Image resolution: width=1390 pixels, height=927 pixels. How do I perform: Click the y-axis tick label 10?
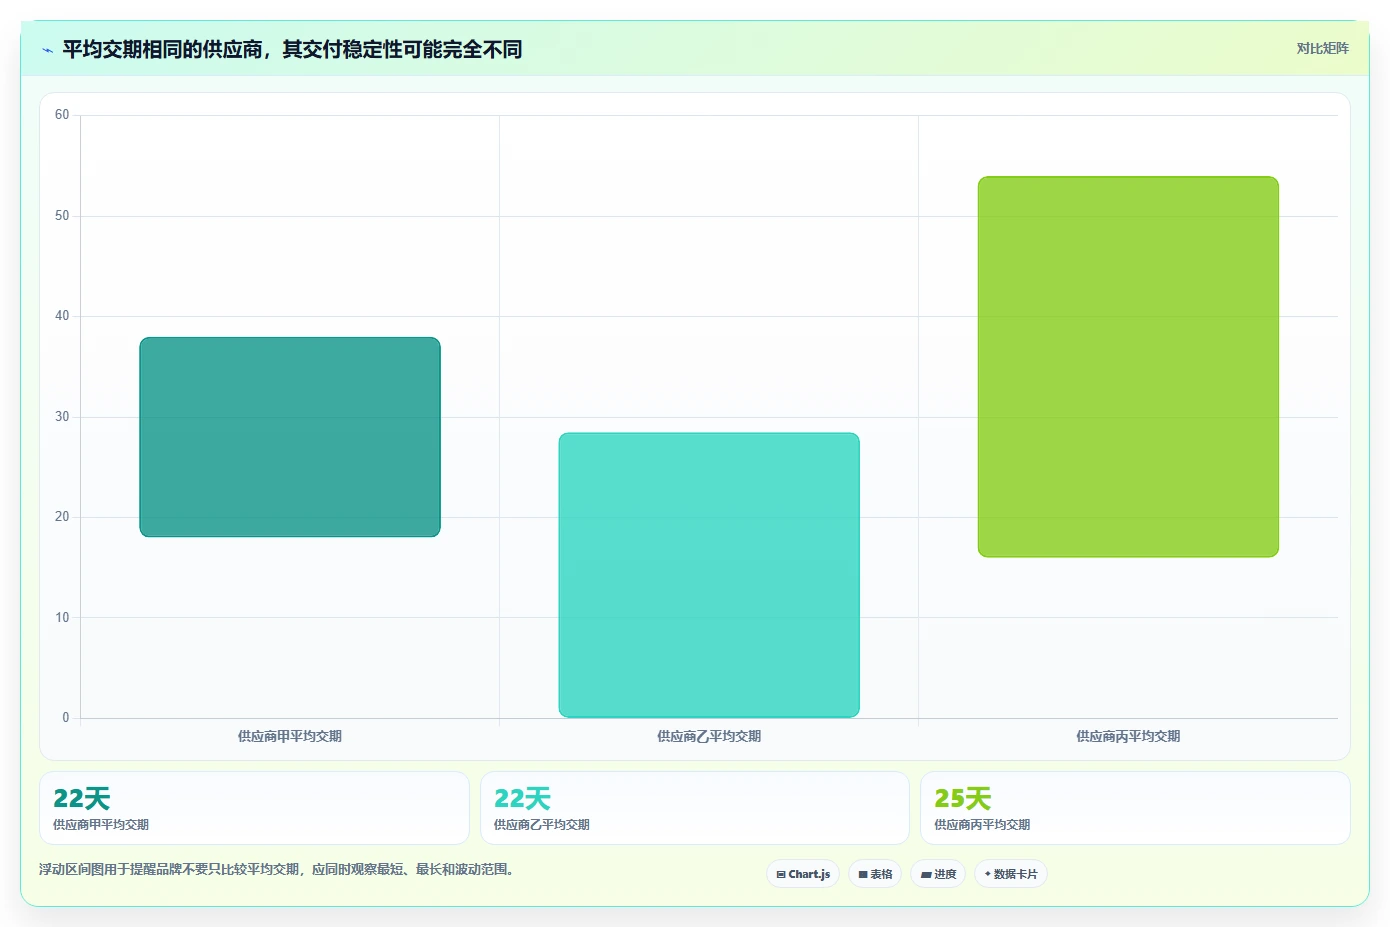[x=62, y=618]
